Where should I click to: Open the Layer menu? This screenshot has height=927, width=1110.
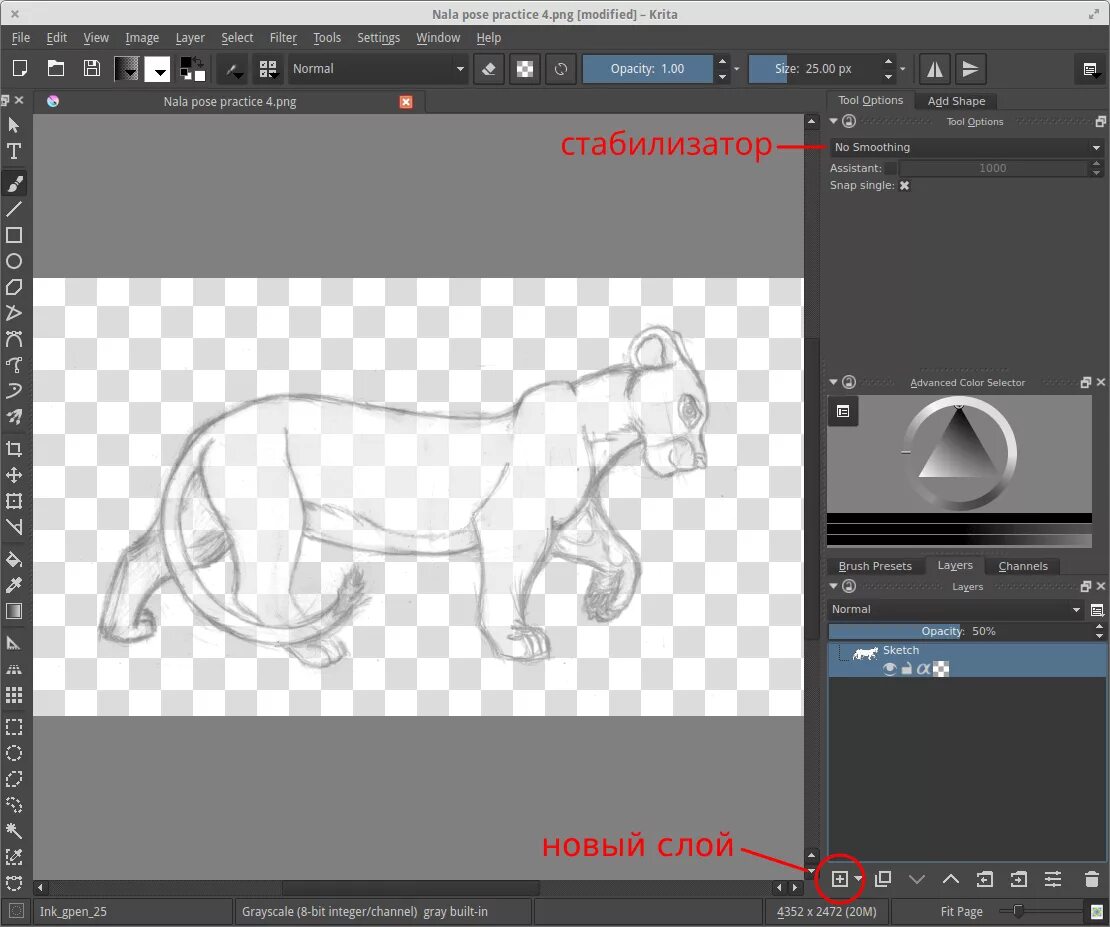click(190, 38)
